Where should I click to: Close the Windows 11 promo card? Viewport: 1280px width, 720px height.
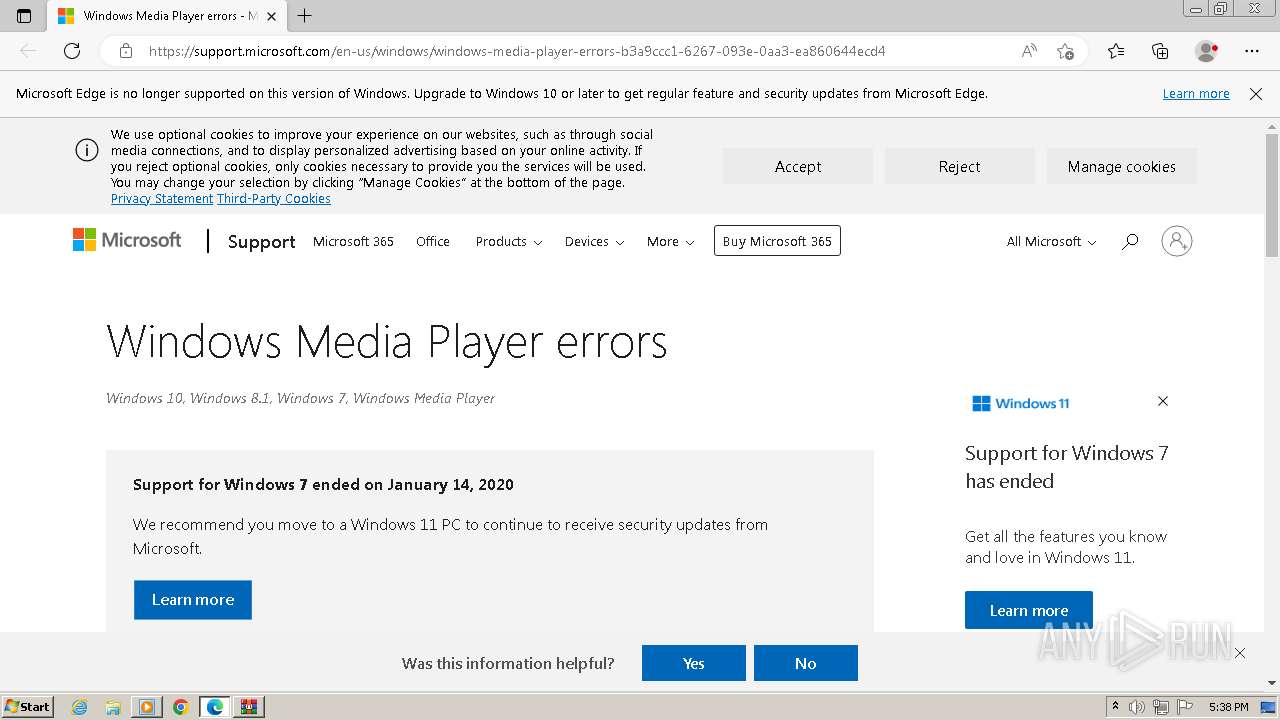1163,401
